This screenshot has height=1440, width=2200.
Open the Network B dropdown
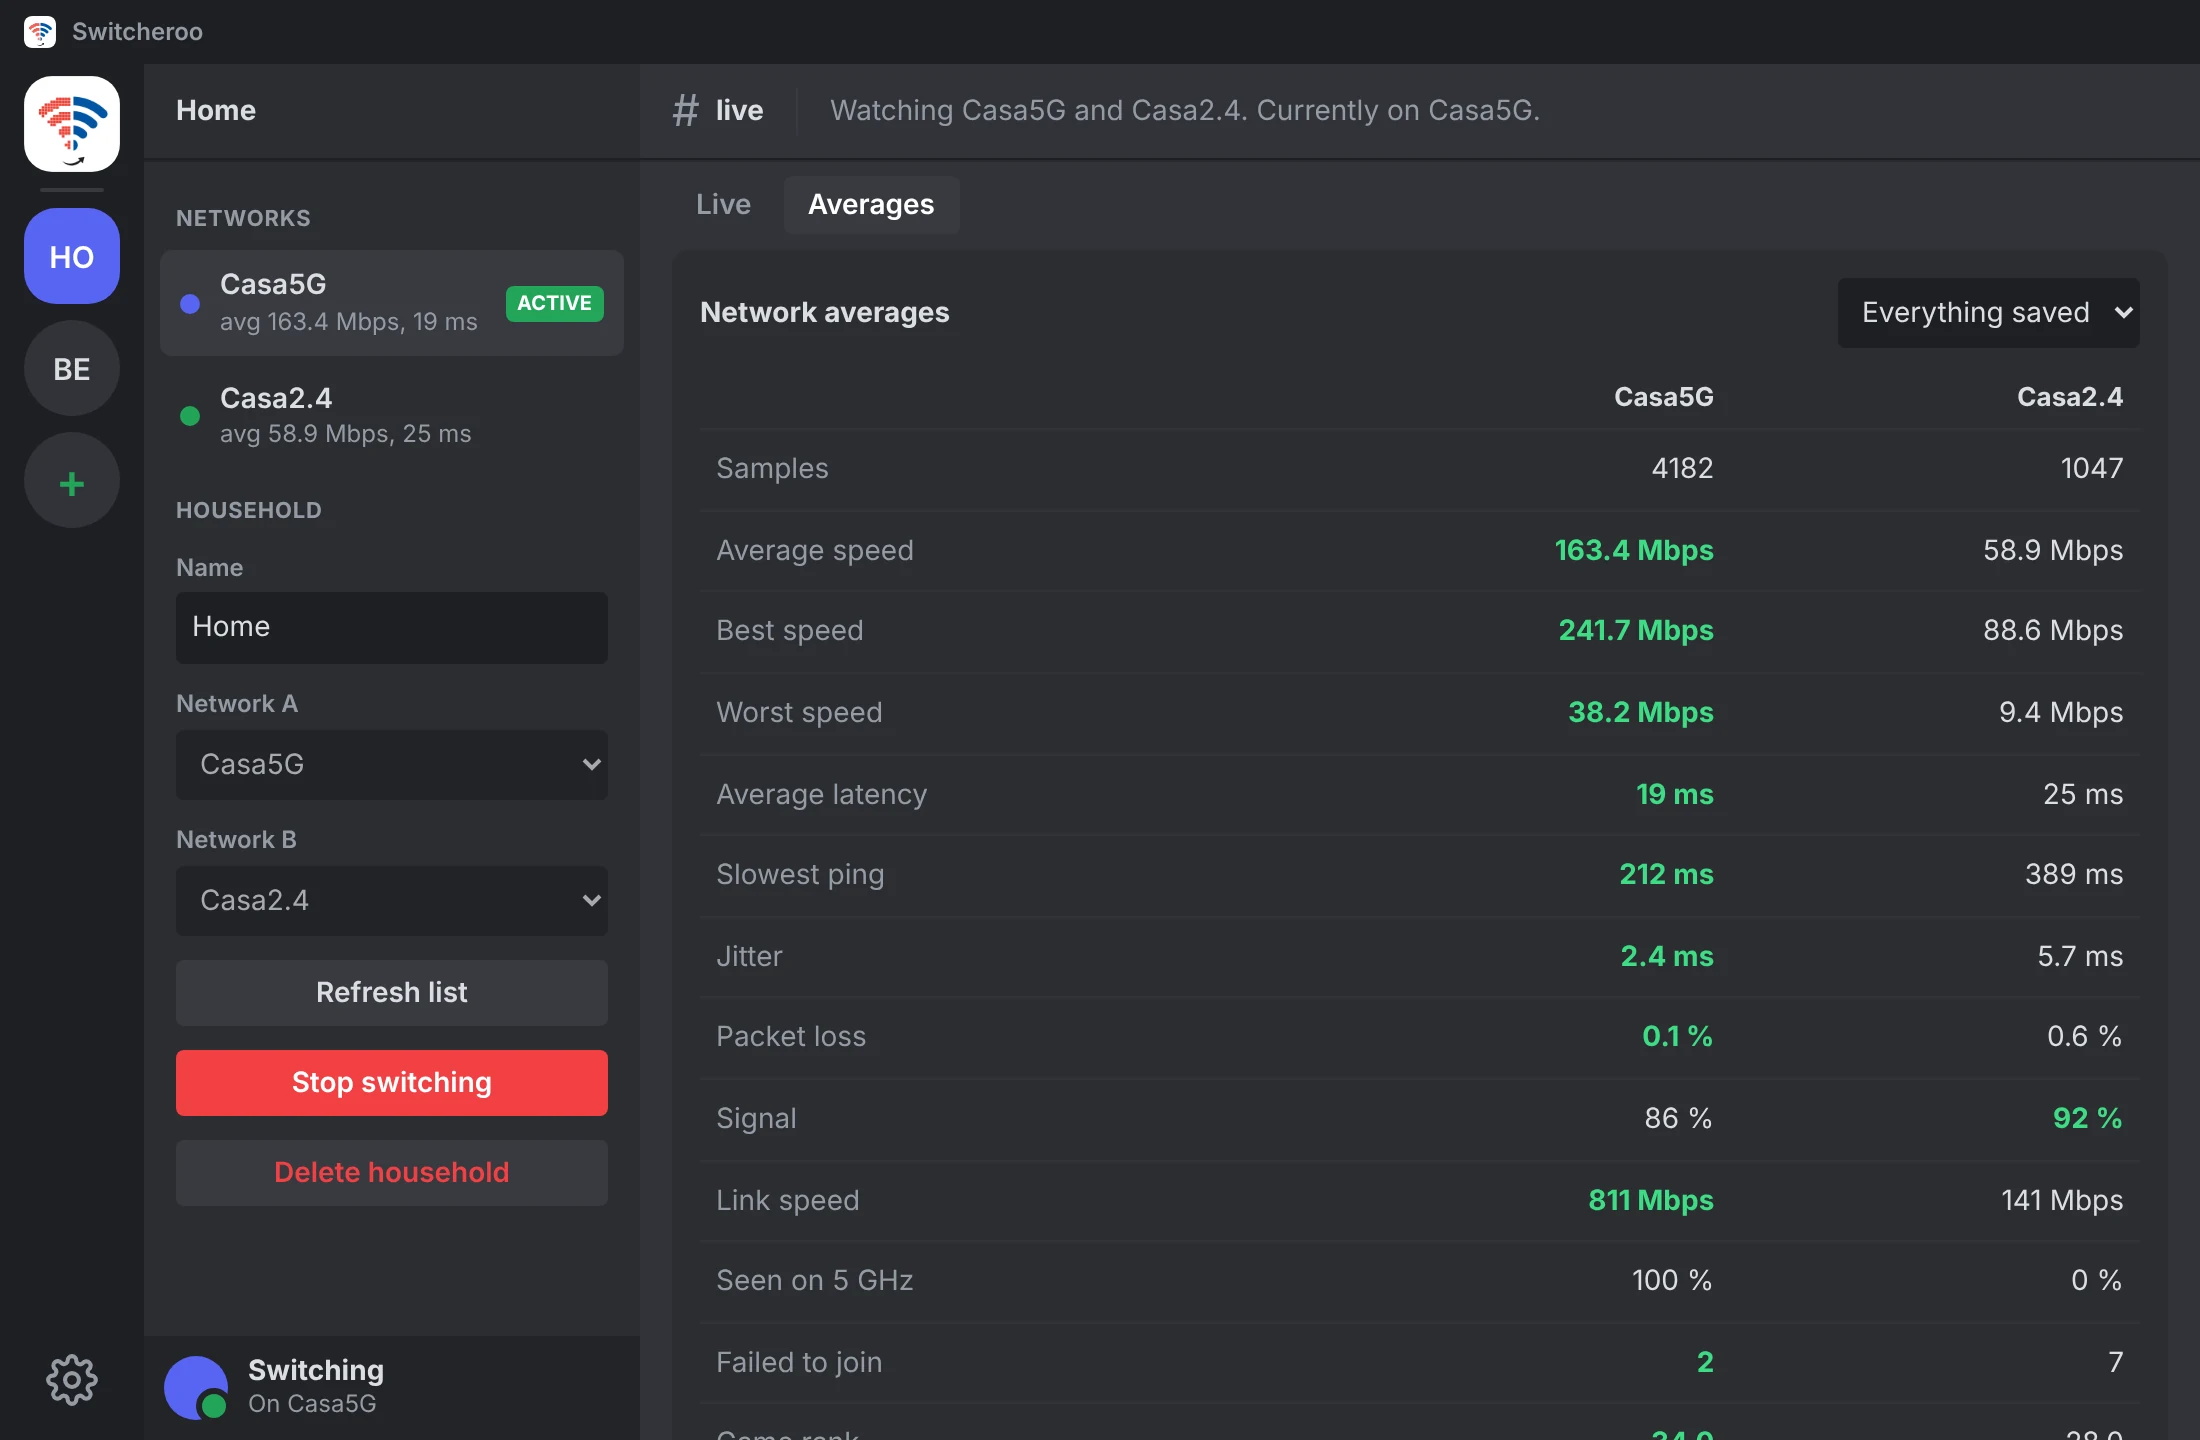[392, 901]
